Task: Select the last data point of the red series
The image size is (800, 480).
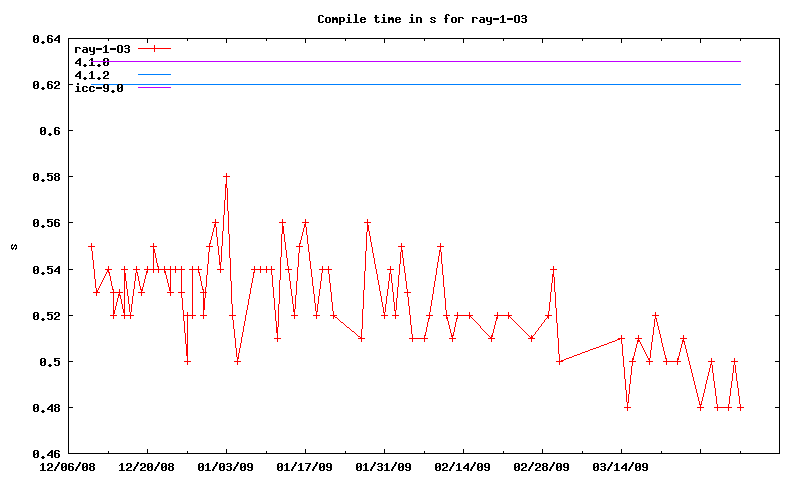Action: [x=741, y=408]
